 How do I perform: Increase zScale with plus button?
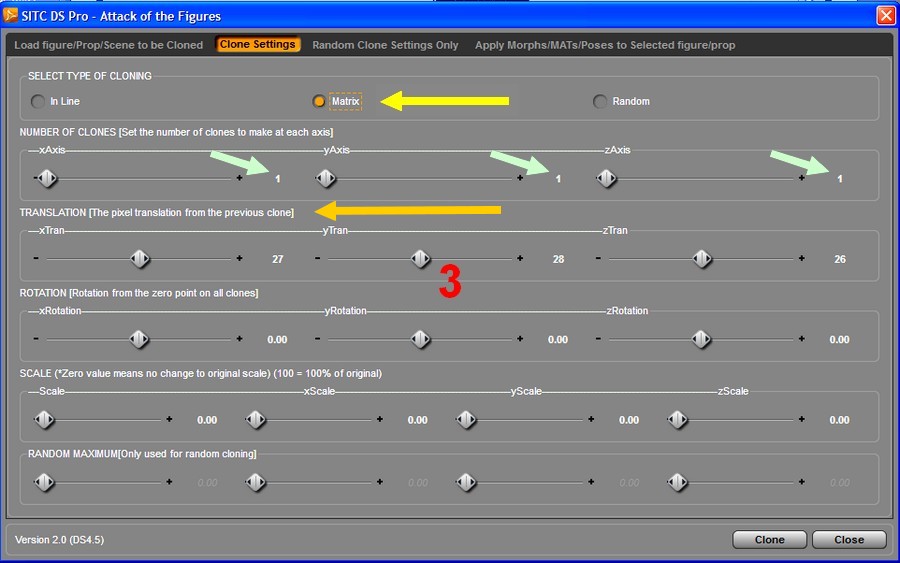801,419
